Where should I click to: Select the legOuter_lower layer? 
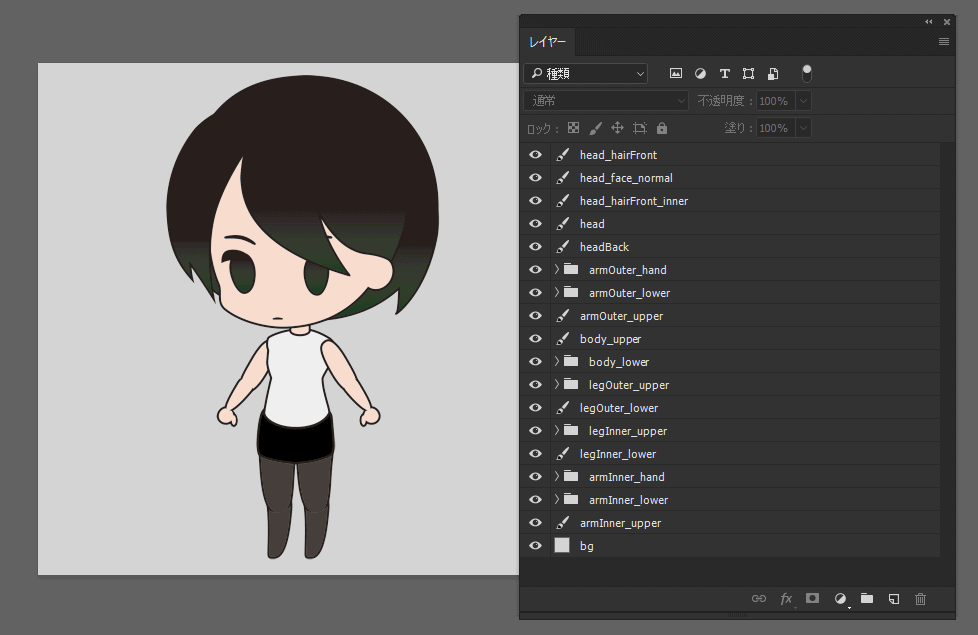618,408
